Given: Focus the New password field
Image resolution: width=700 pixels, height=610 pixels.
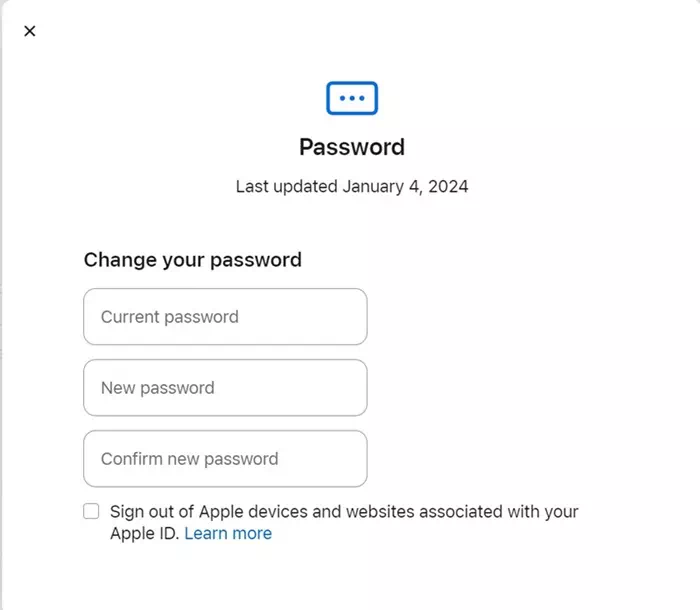Looking at the screenshot, I should click(225, 388).
